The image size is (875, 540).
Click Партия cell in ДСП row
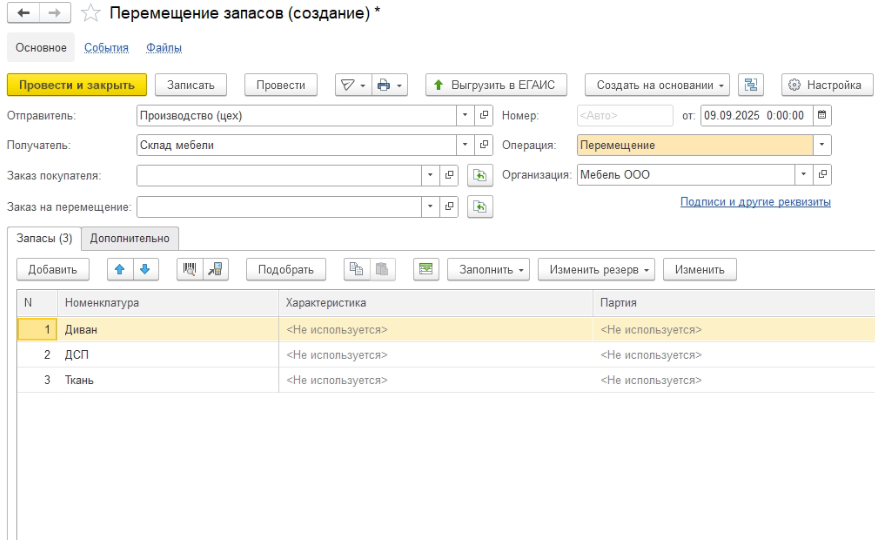(x=734, y=355)
